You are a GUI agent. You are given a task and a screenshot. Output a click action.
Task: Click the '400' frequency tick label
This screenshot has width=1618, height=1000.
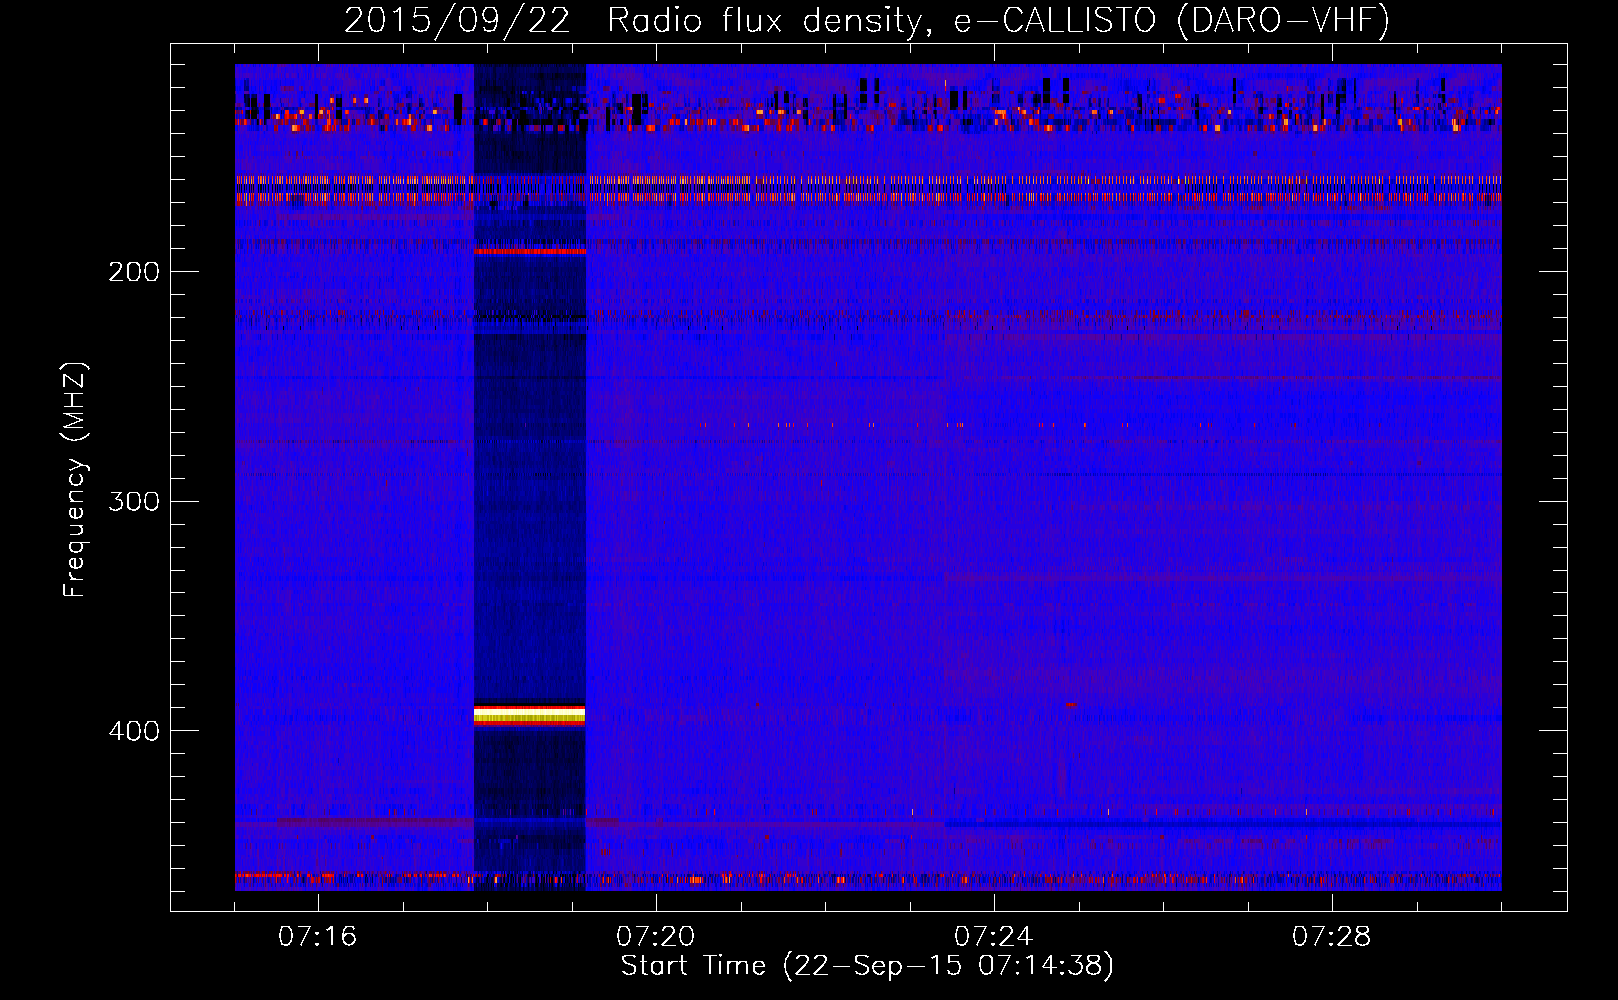[134, 731]
